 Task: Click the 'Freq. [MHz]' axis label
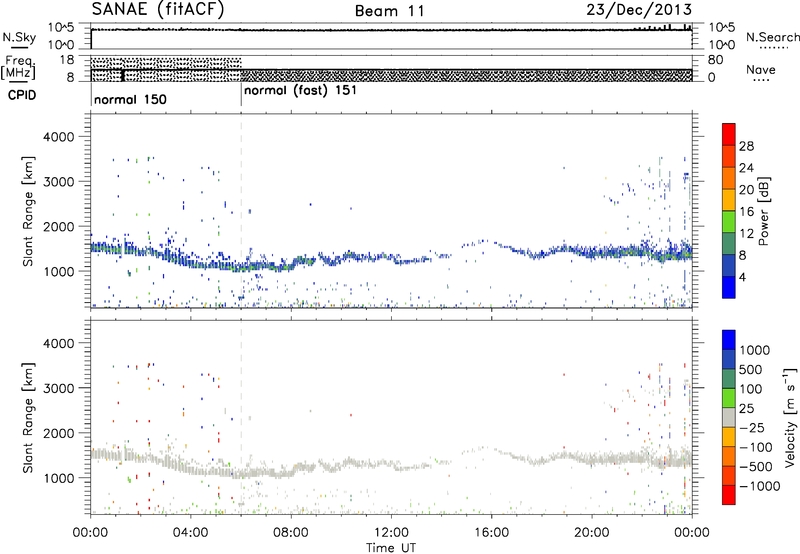click(20, 67)
